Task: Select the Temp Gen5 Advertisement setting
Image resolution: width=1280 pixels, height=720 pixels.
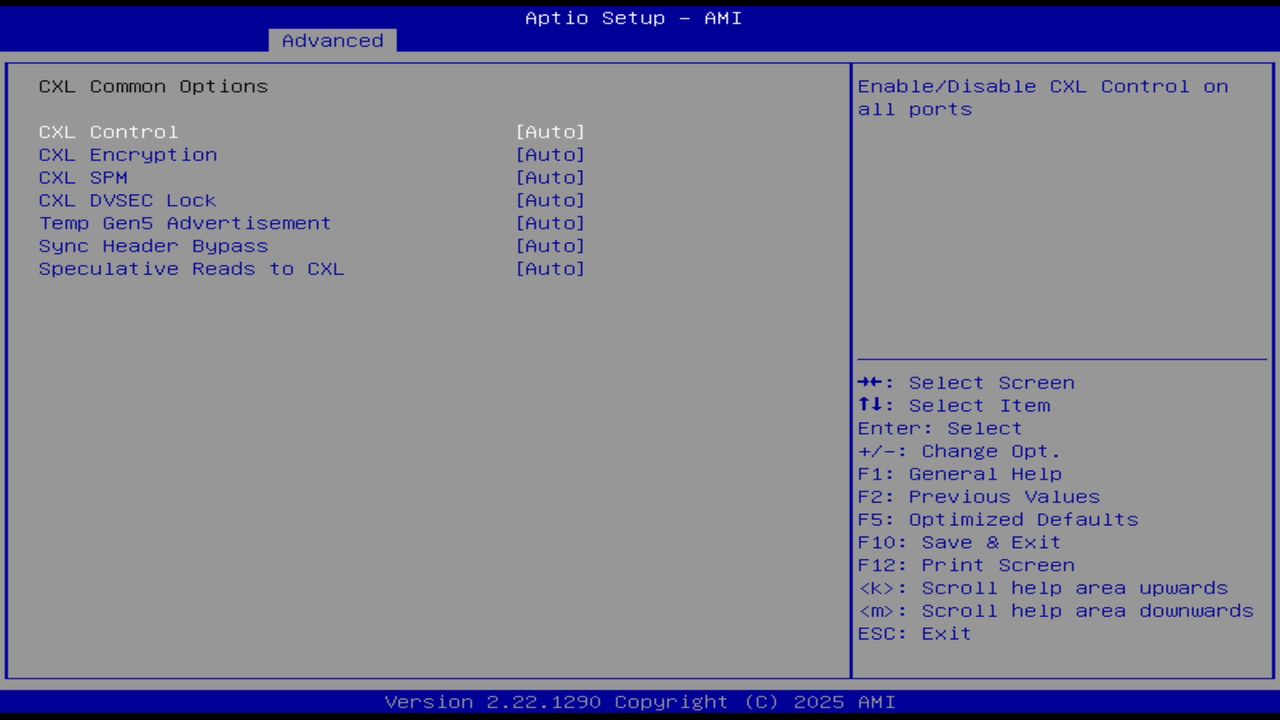Action: click(184, 222)
